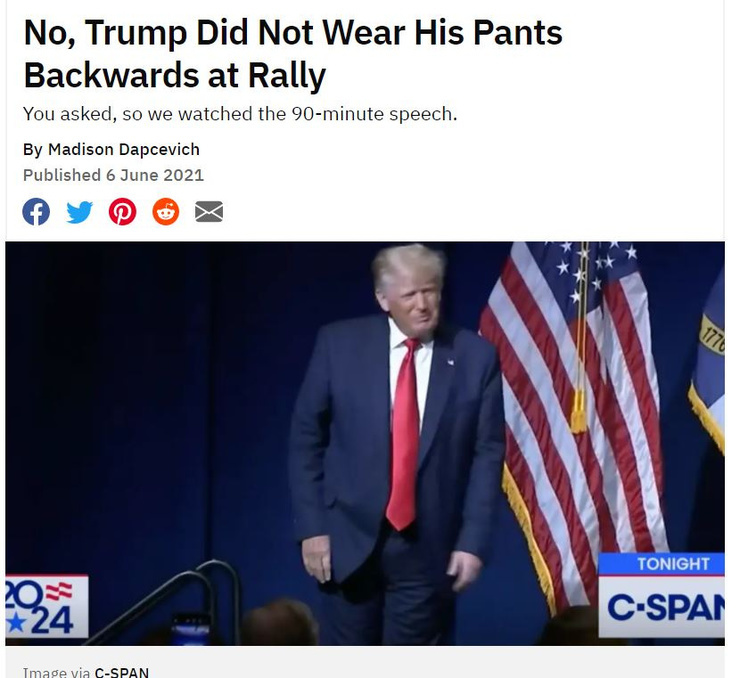Viewport: 740px width, 678px height.
Task: Click the "By" byline label
Action: click(x=33, y=150)
